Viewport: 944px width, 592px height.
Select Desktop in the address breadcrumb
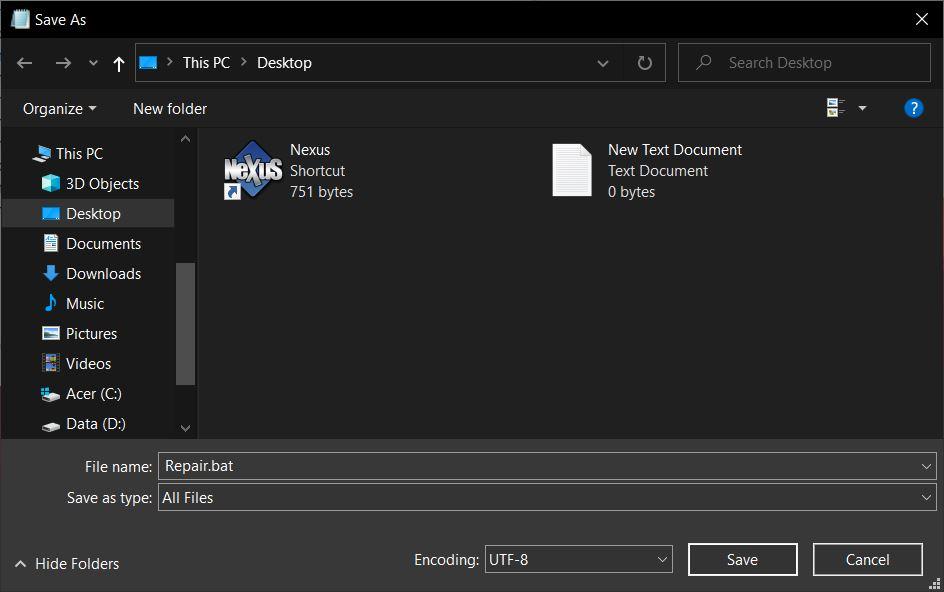pos(284,63)
